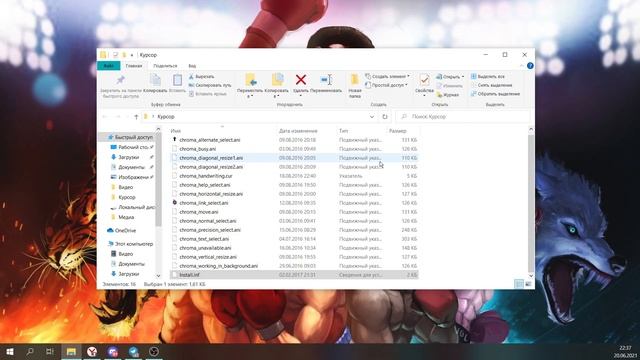The height and width of the screenshot is (360, 640).
Task: Open the Yandex browser on the taskbar
Action: pos(92,351)
